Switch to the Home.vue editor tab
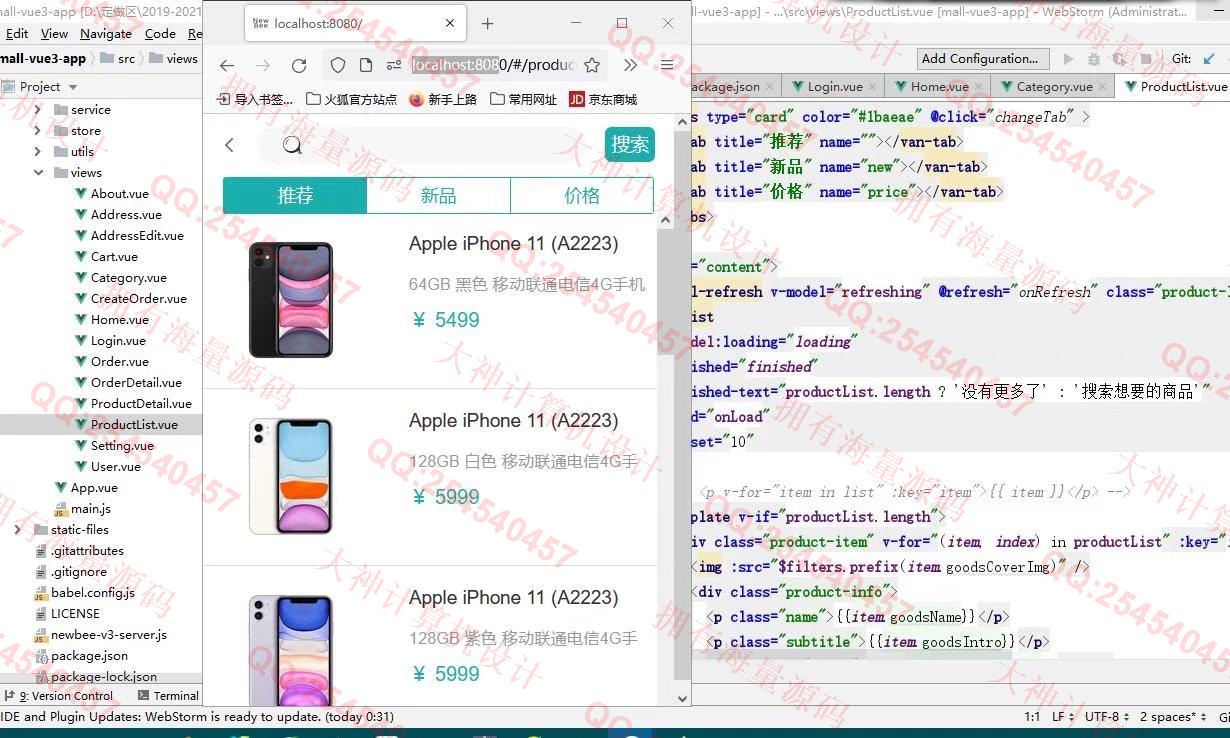Screen dimensions: 1230x738 939,87
